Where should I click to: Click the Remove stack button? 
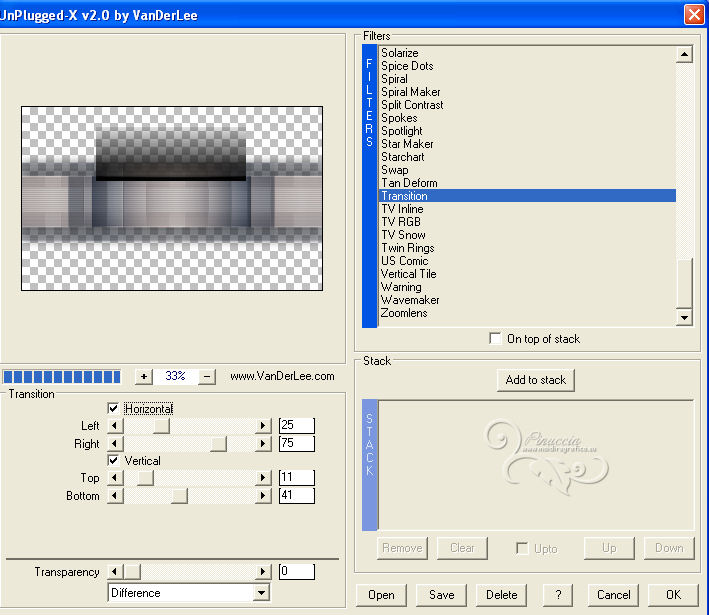pyautogui.click(x=402, y=548)
